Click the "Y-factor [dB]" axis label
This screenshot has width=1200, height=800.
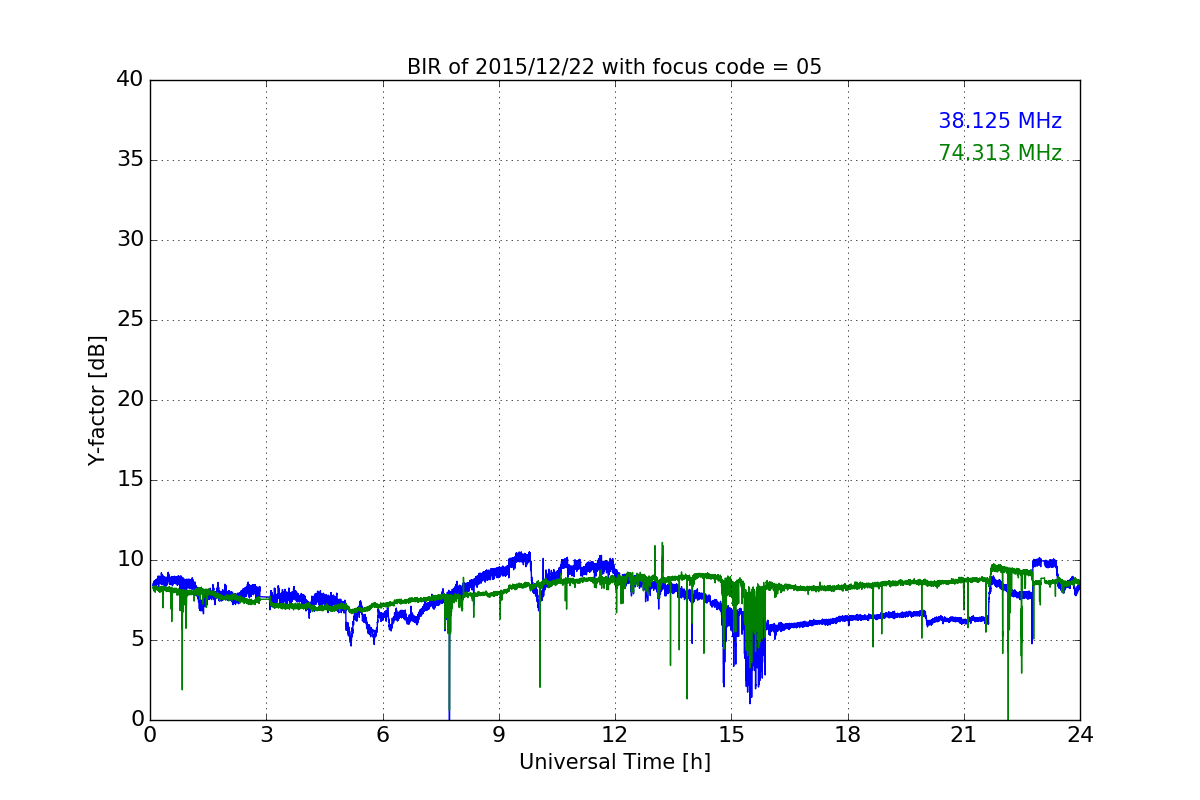click(x=97, y=400)
